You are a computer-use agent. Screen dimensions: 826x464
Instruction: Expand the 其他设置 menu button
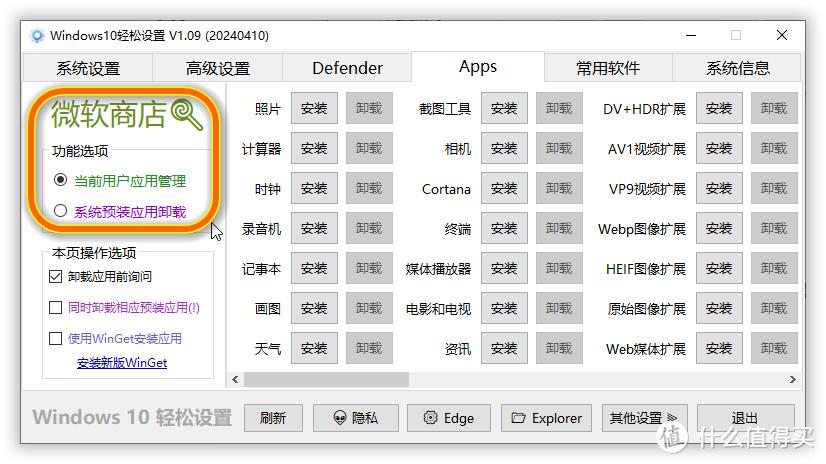(x=645, y=418)
